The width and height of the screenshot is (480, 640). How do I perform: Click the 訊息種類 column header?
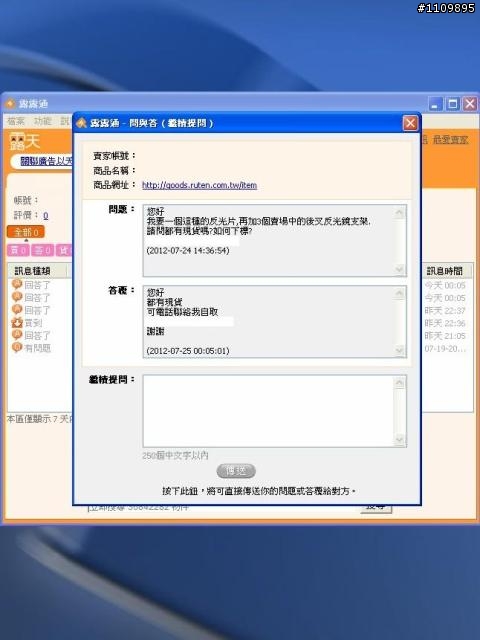38,271
